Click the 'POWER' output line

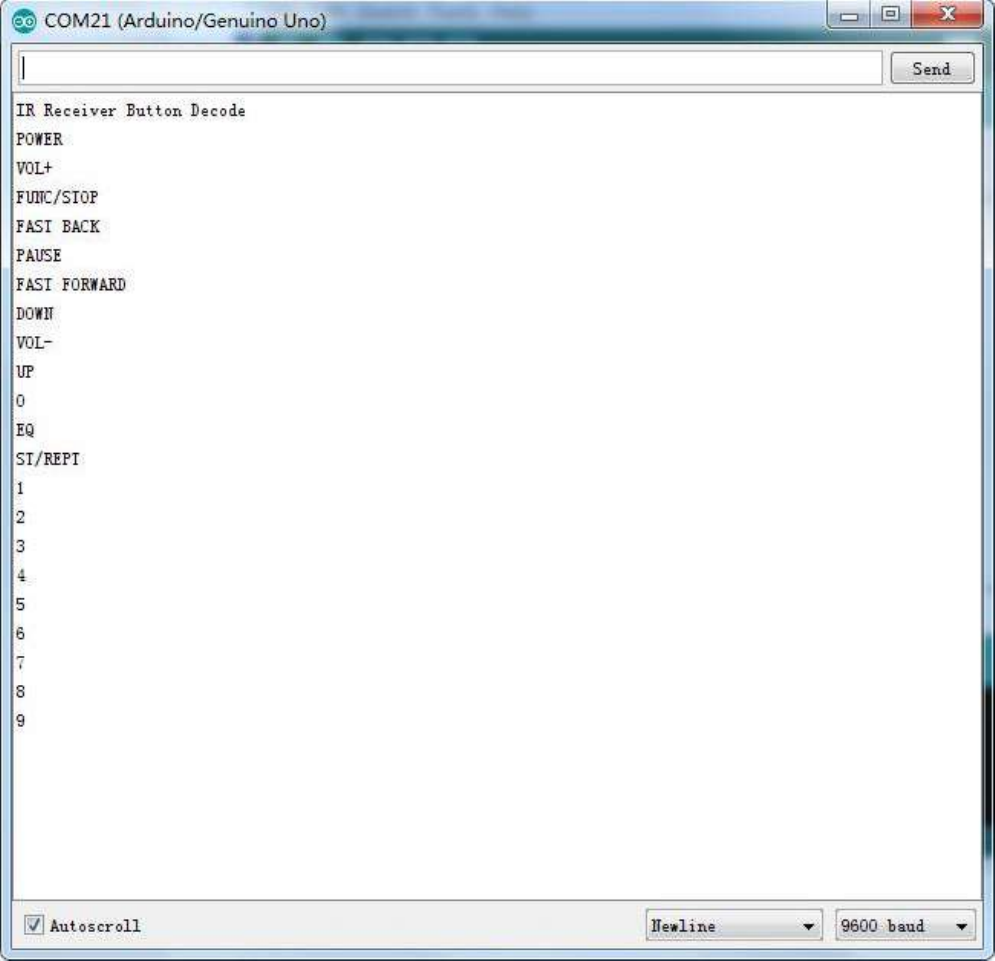39,139
